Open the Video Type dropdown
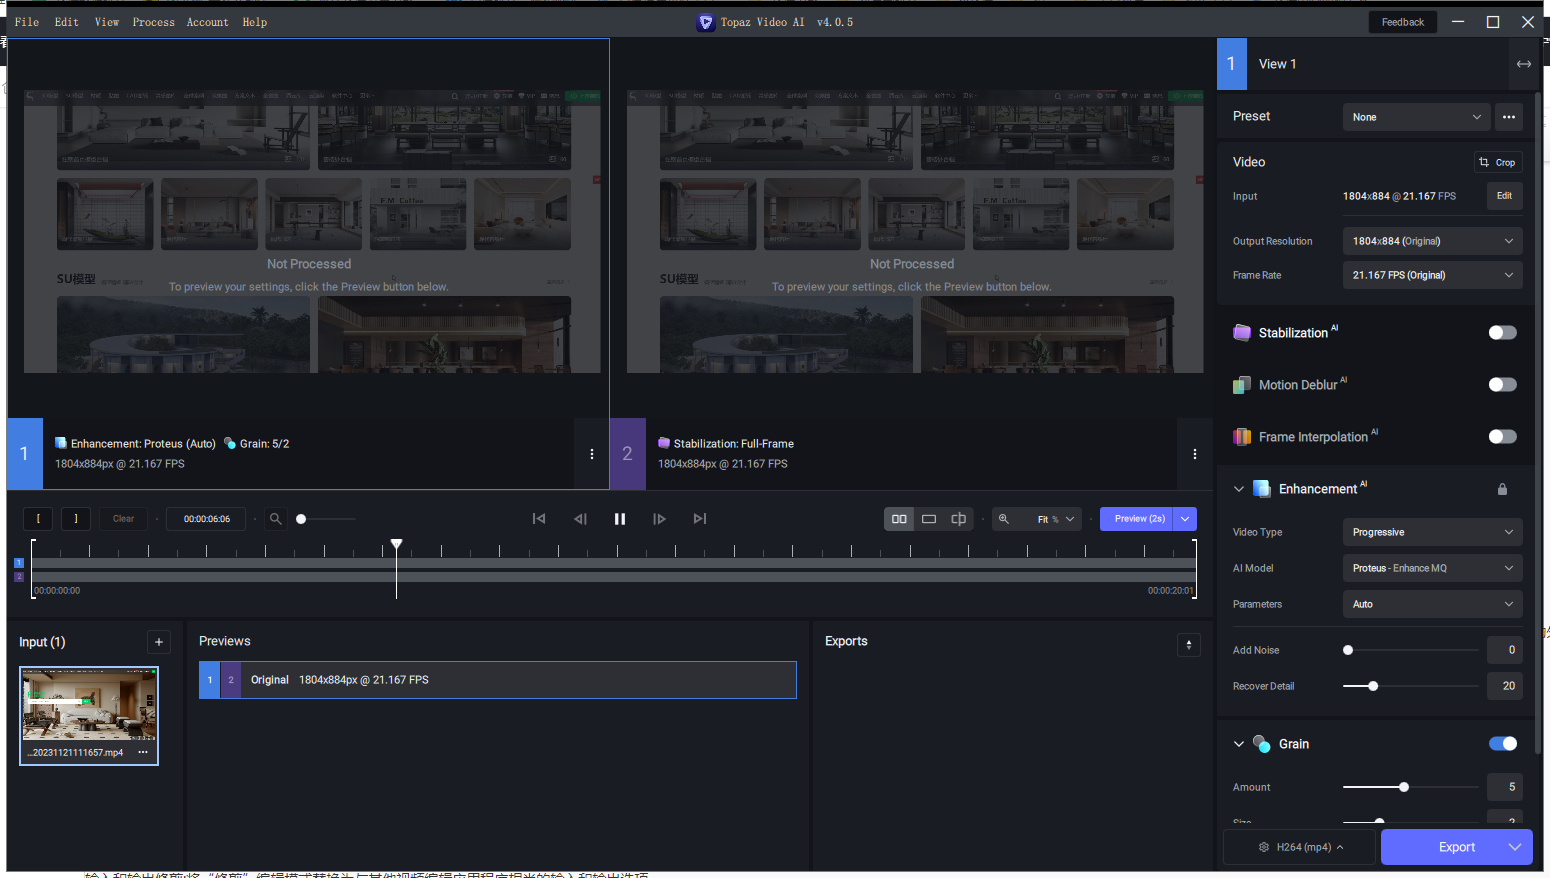This screenshot has width=1550, height=878. tap(1432, 532)
